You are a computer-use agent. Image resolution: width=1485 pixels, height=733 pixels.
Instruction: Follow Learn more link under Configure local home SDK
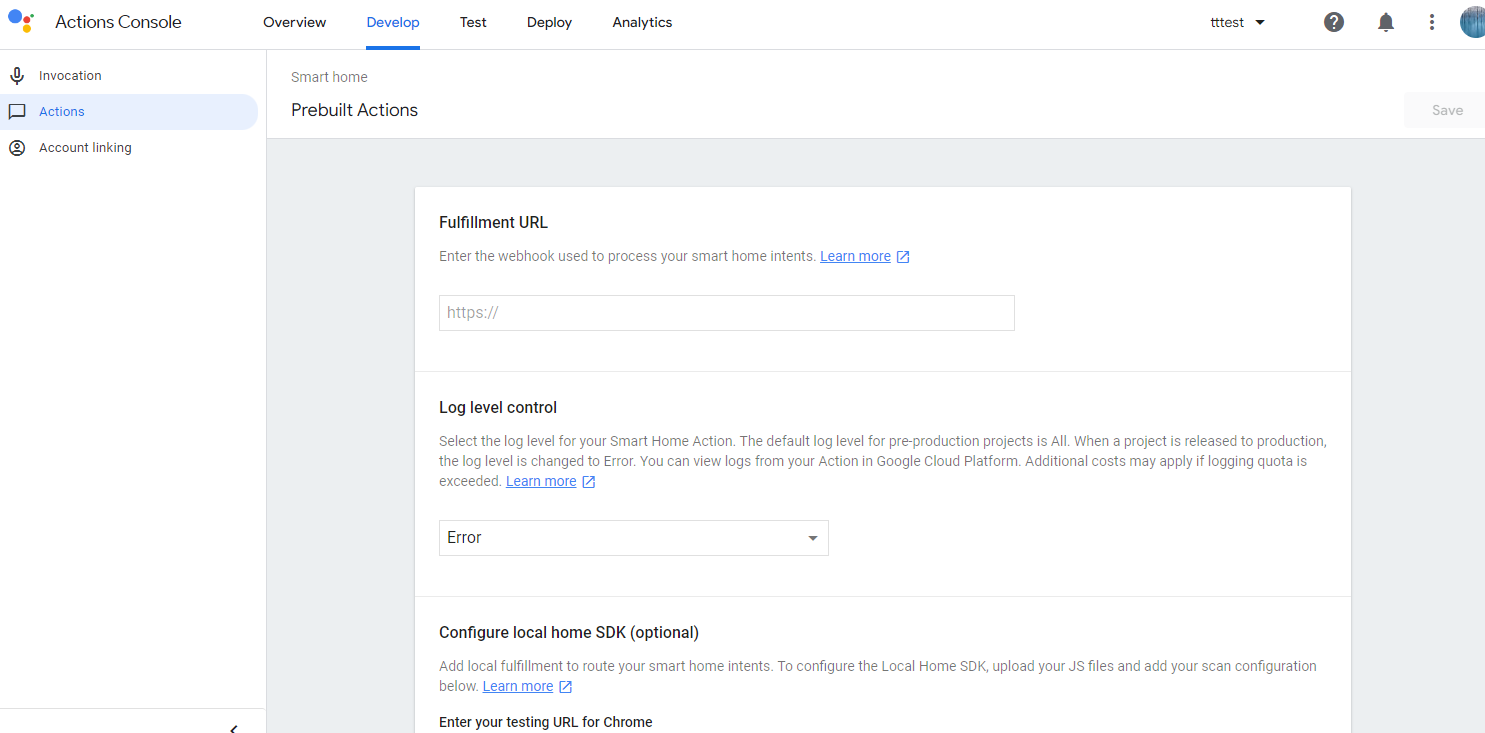click(x=518, y=686)
